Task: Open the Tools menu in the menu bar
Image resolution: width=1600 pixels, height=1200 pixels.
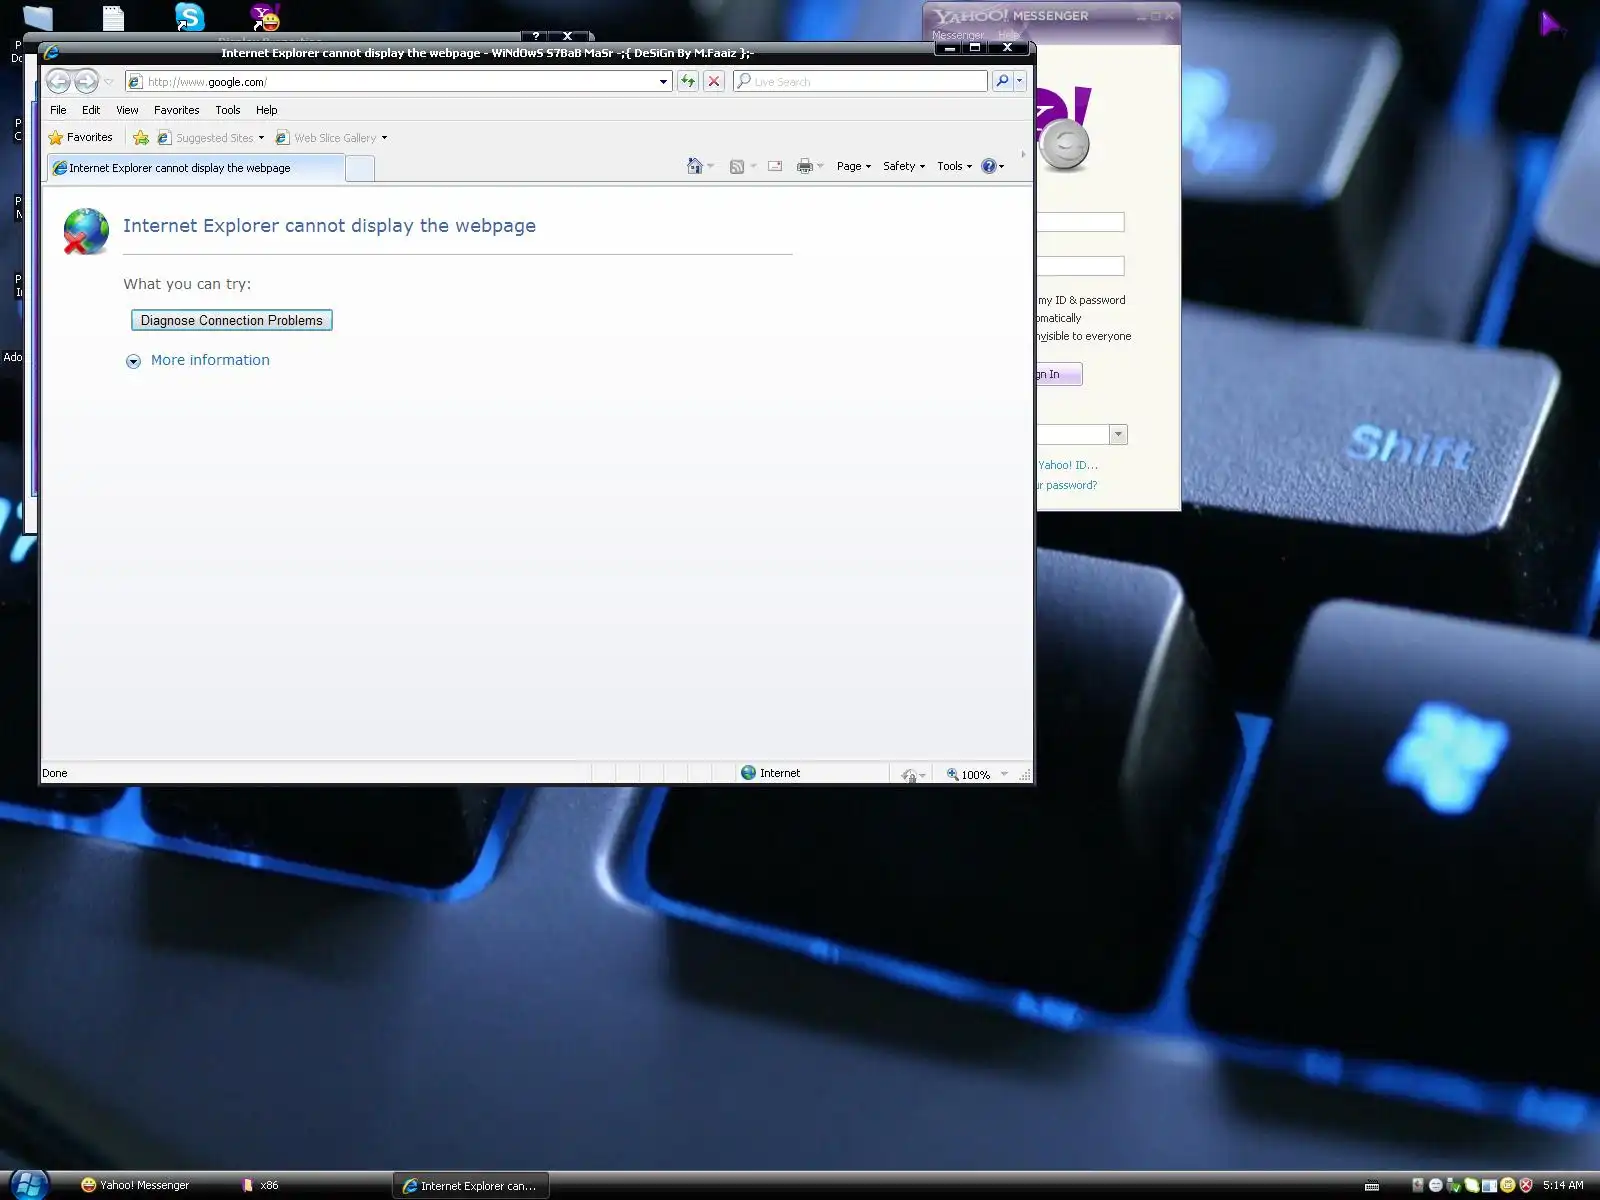Action: pos(228,110)
